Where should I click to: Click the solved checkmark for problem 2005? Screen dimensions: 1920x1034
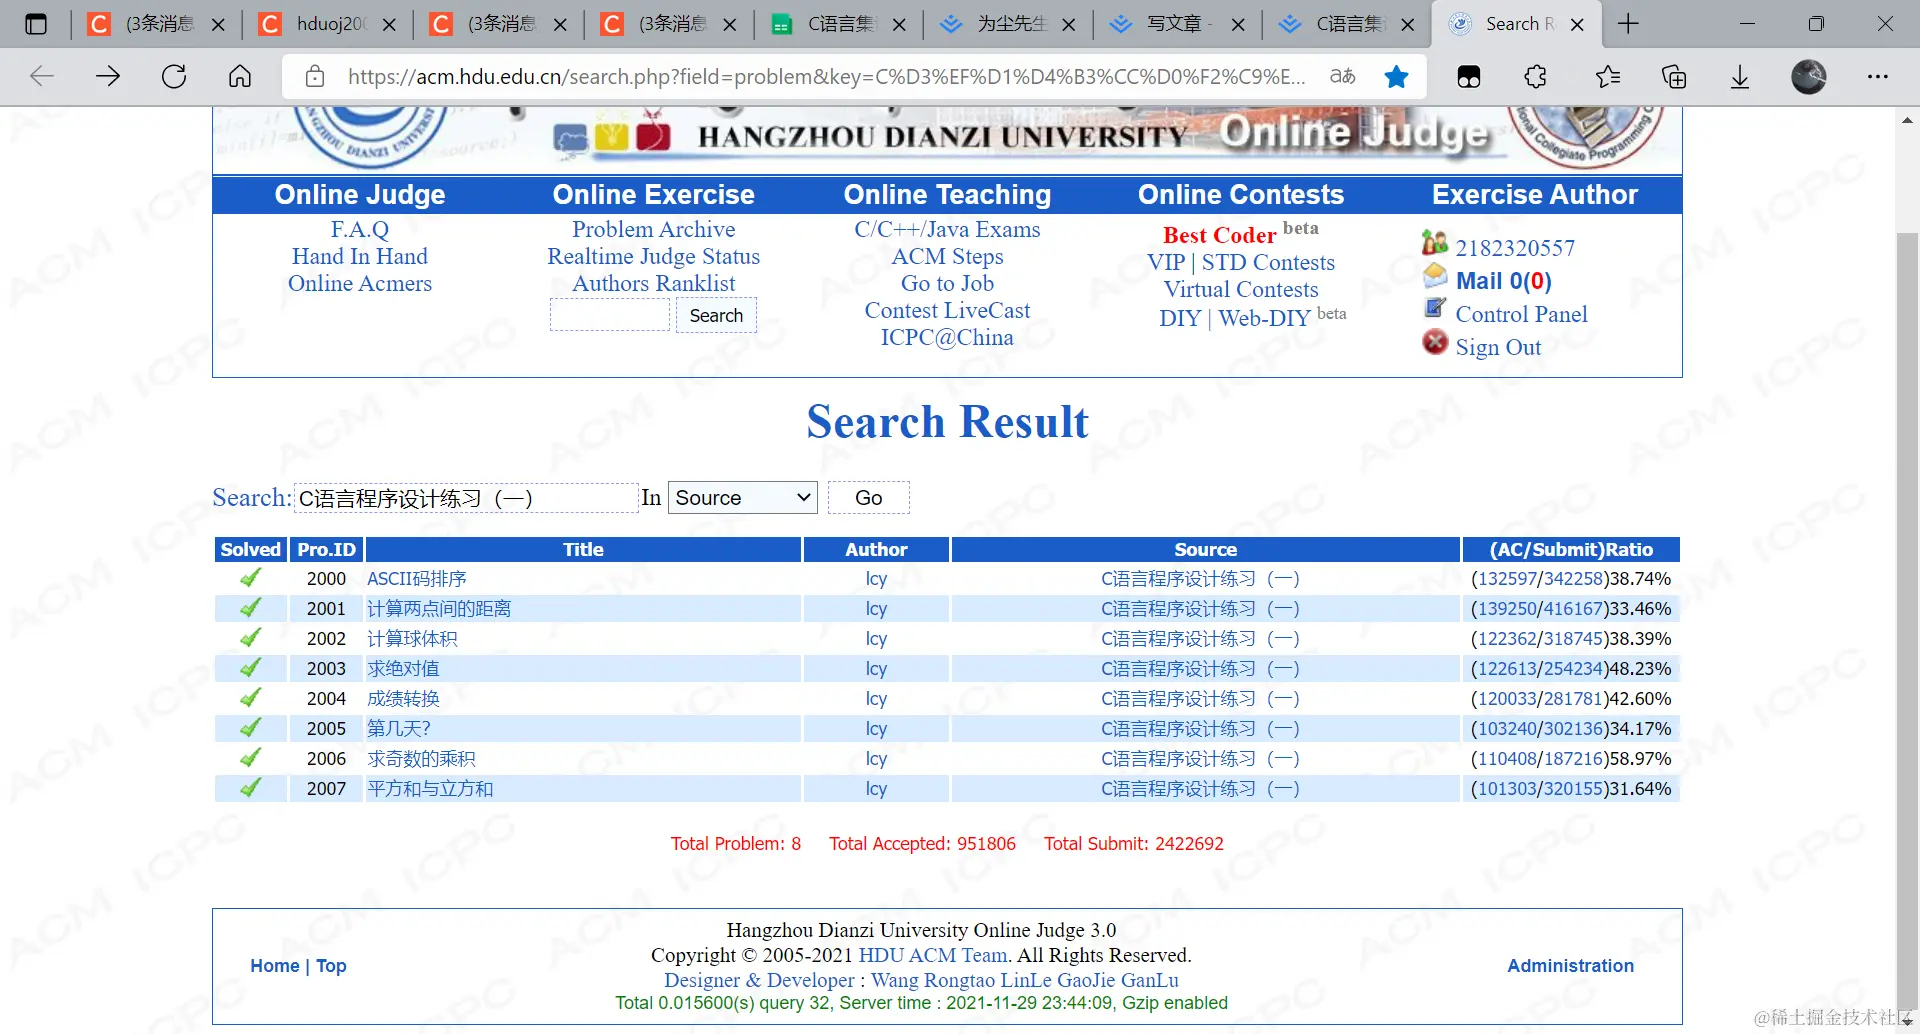pos(249,728)
